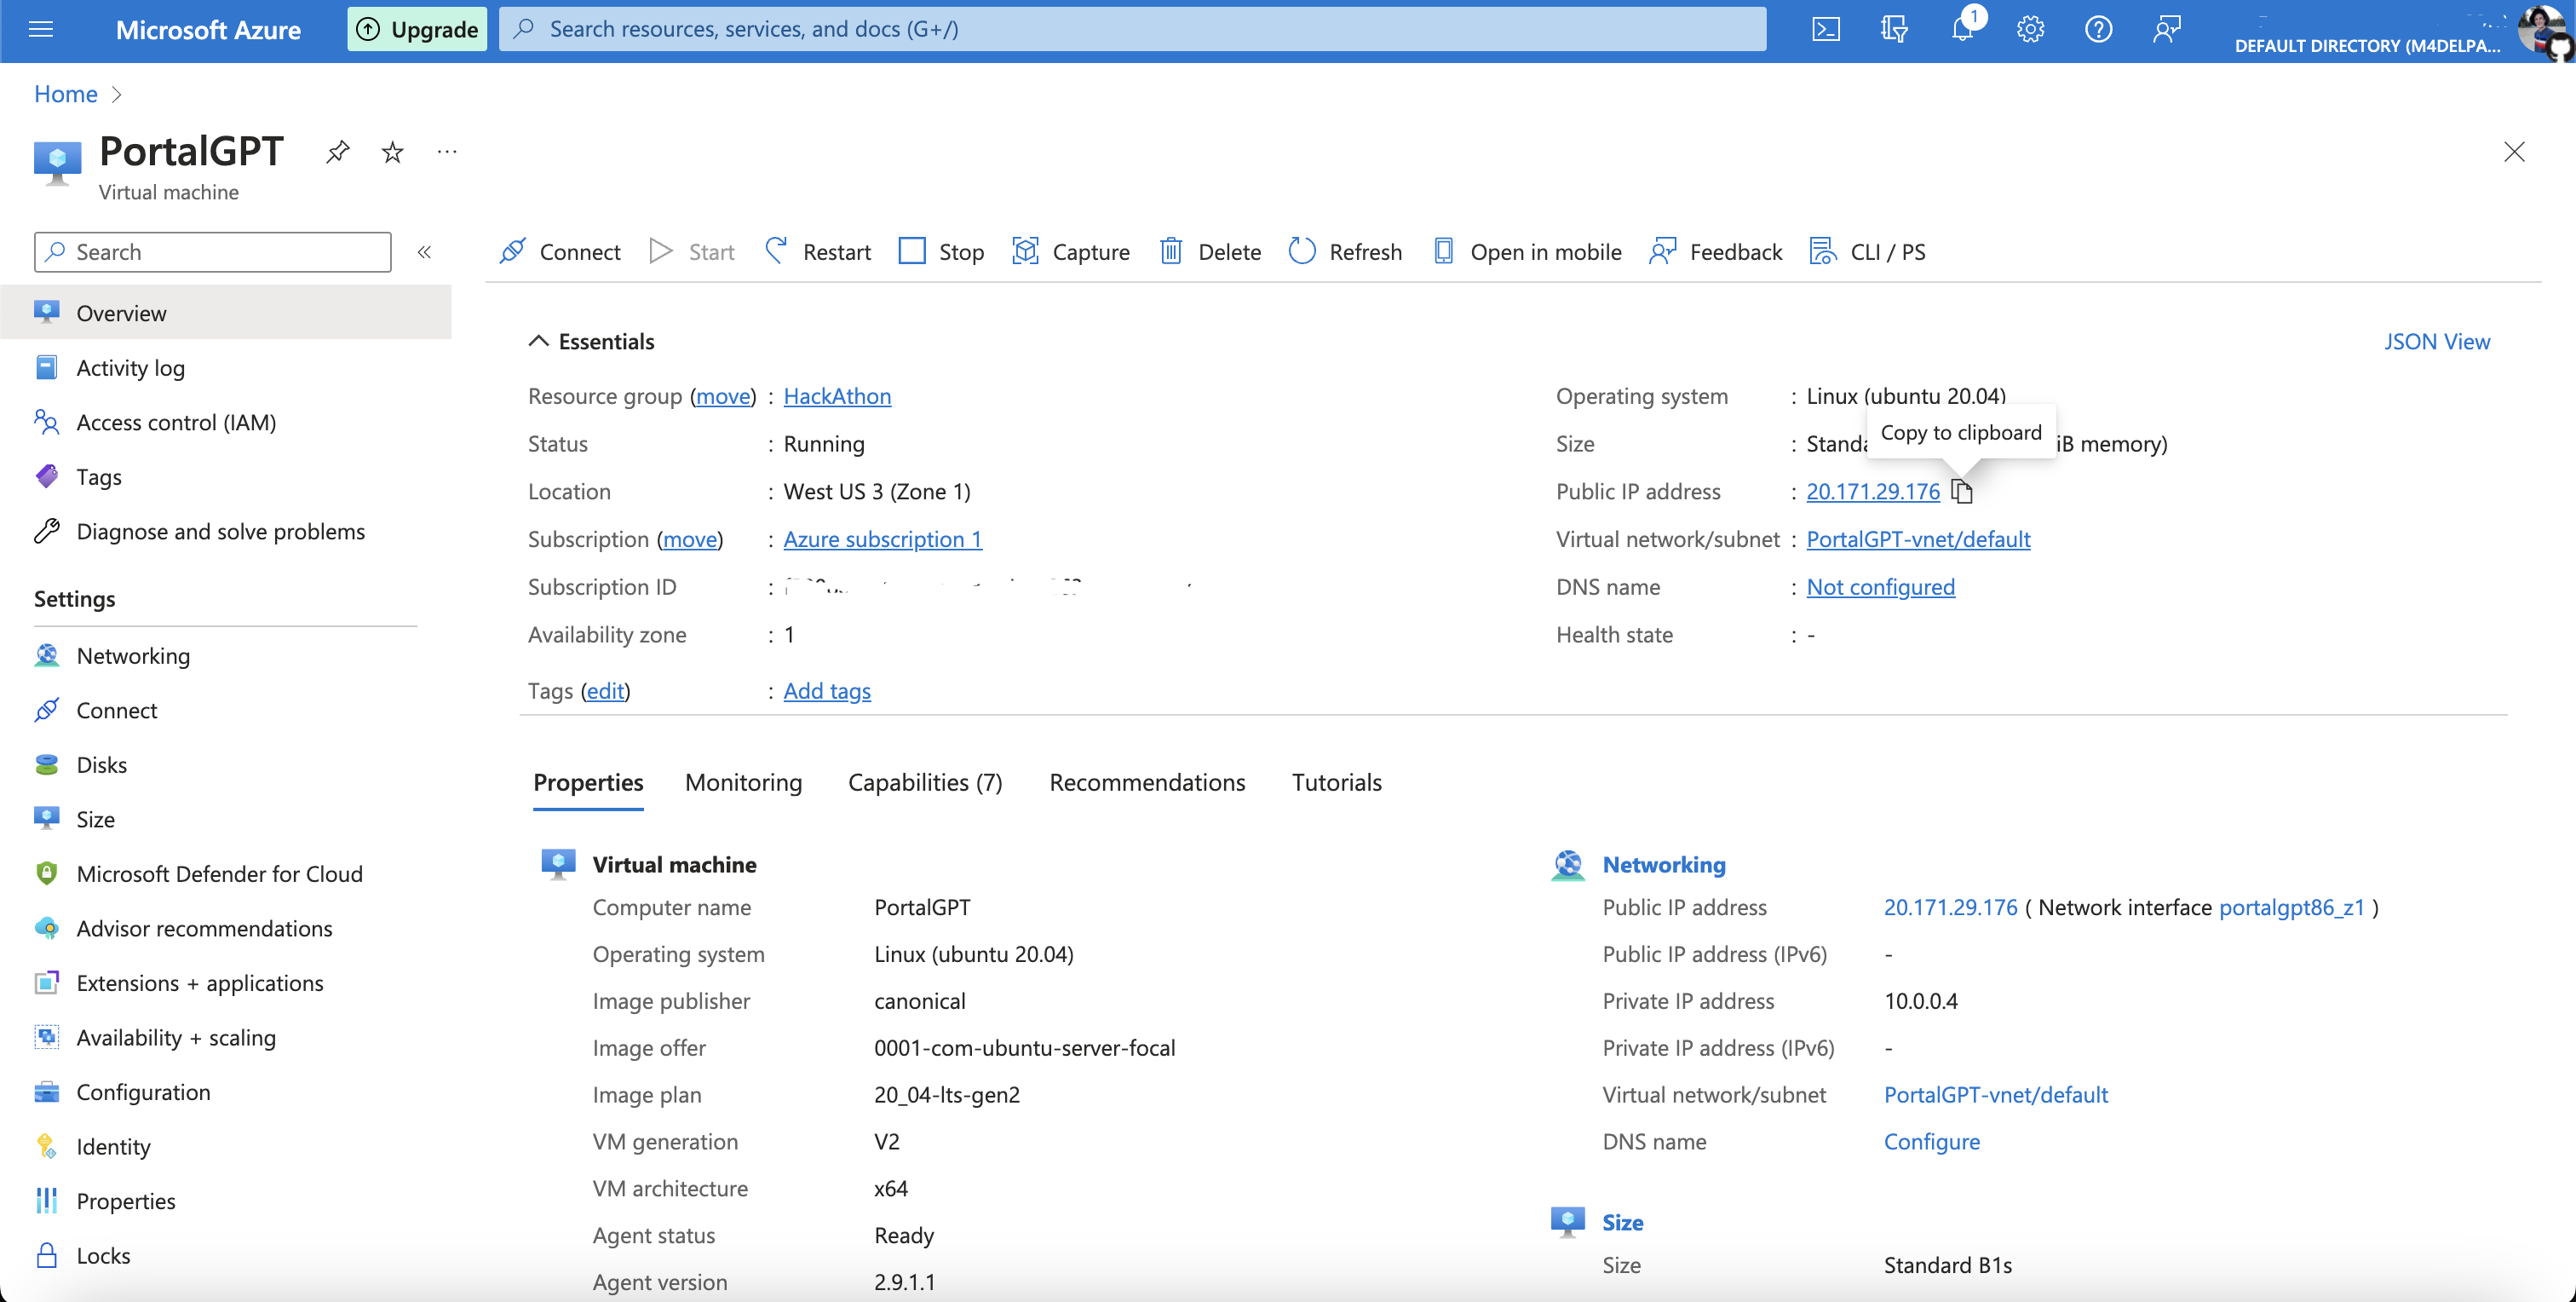Pin PortalGPT to dashboard
The width and height of the screenshot is (2576, 1302).
point(338,152)
